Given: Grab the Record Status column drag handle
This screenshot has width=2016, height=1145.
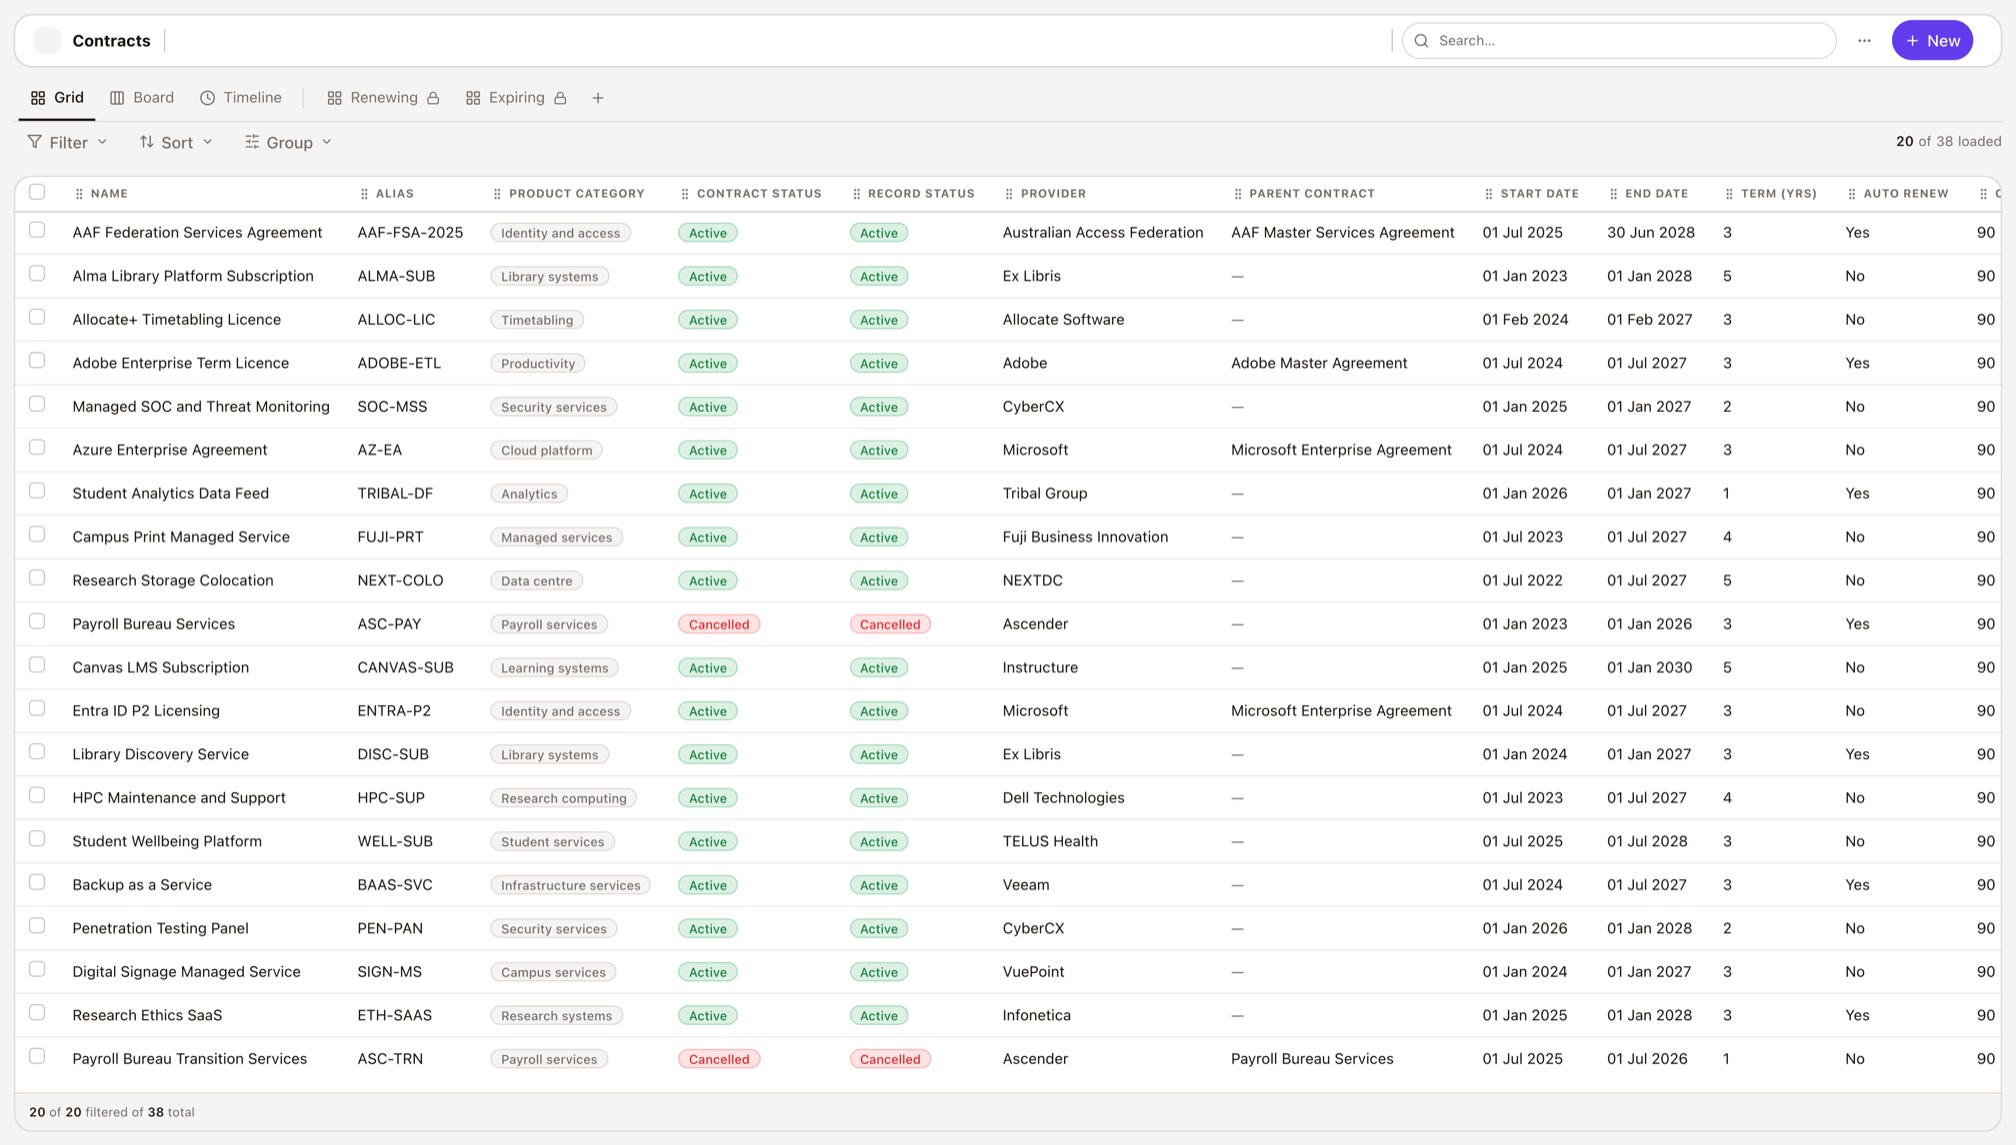Looking at the screenshot, I should [x=856, y=194].
